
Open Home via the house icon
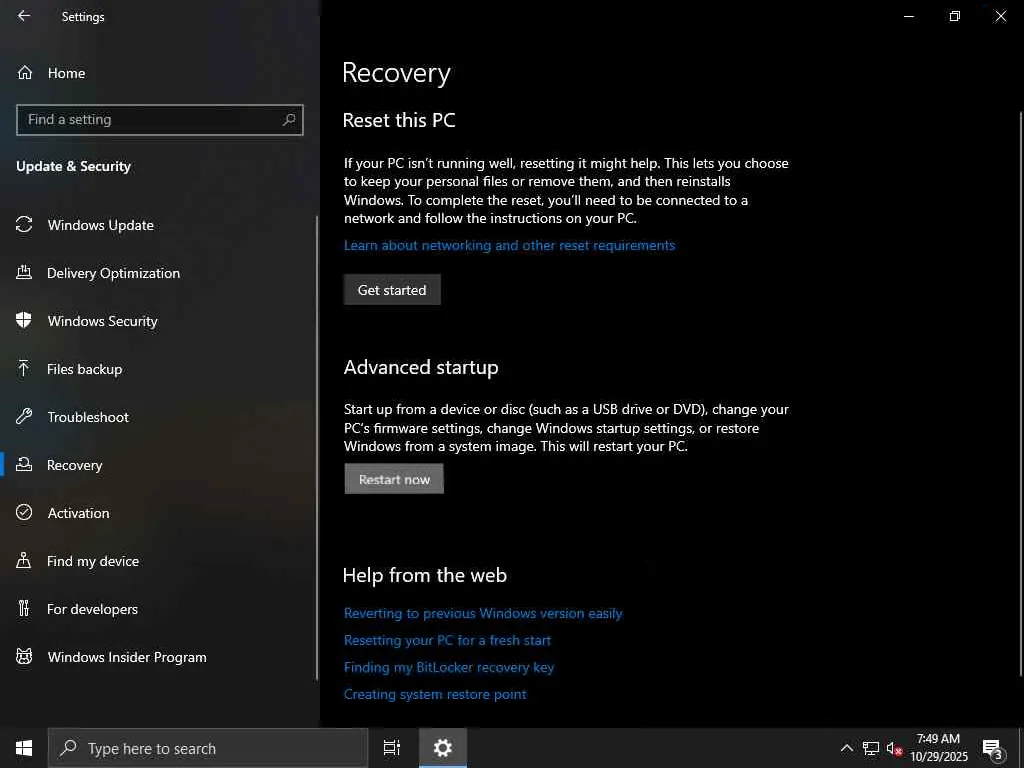[24, 72]
